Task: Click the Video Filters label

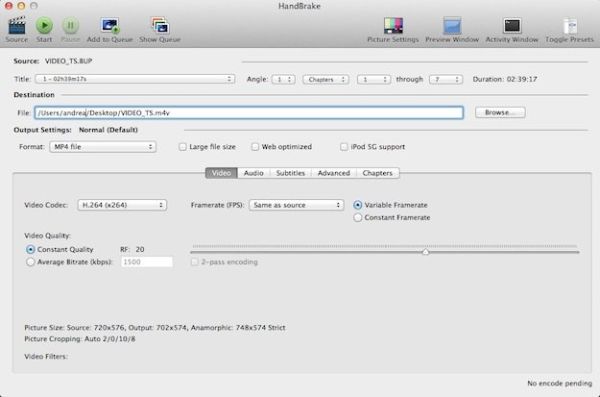Action: (46, 356)
